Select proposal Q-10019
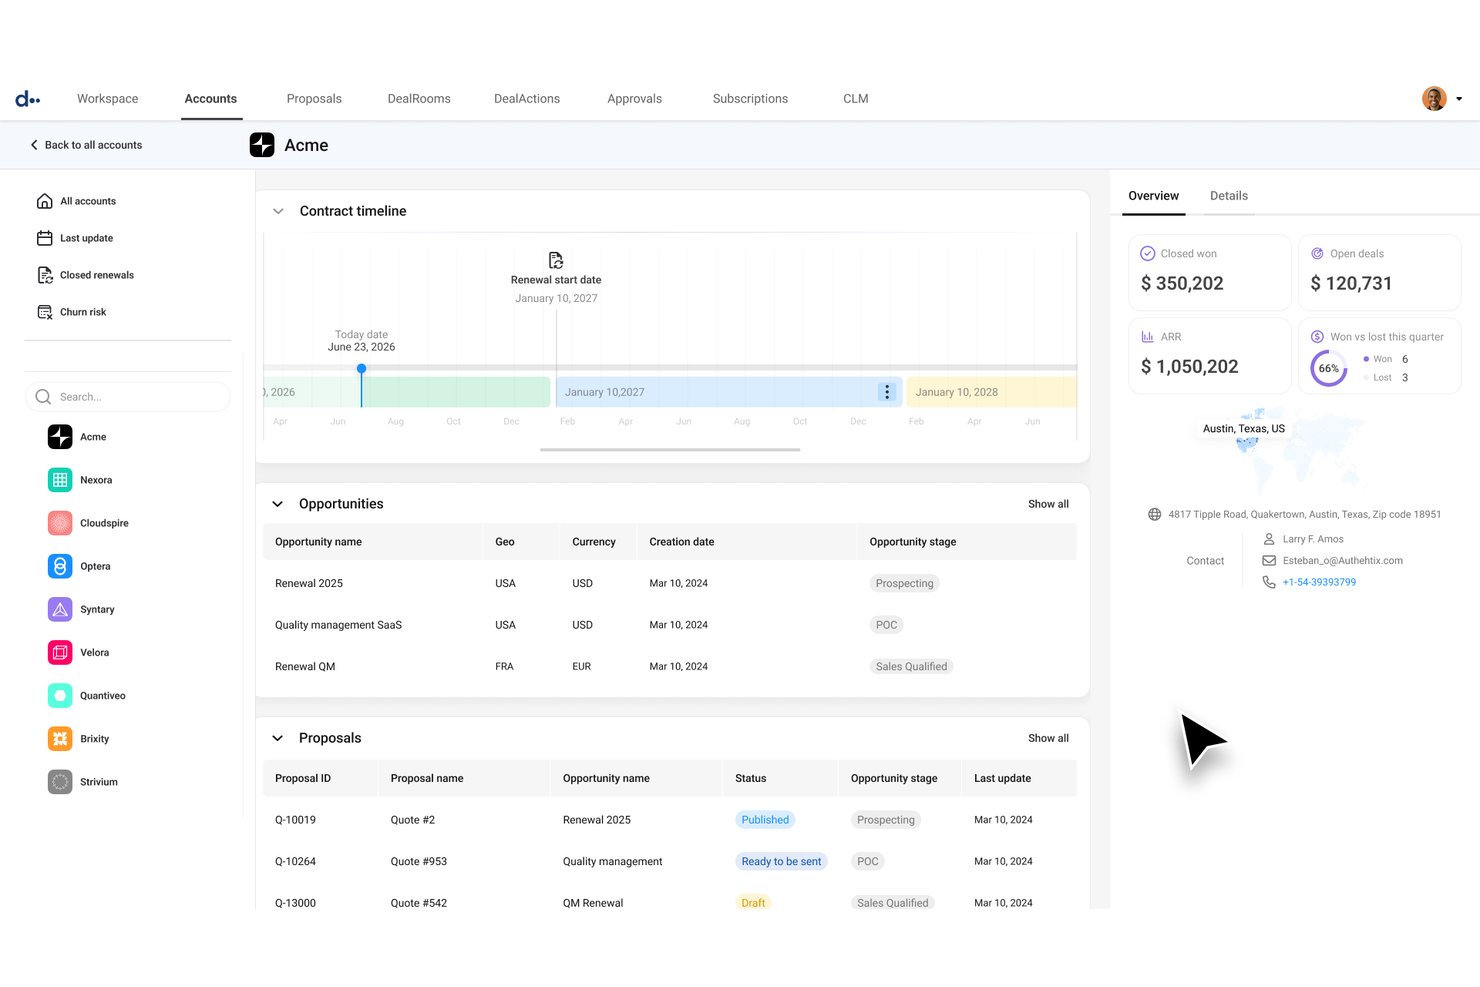This screenshot has width=1480, height=987. click(x=295, y=820)
